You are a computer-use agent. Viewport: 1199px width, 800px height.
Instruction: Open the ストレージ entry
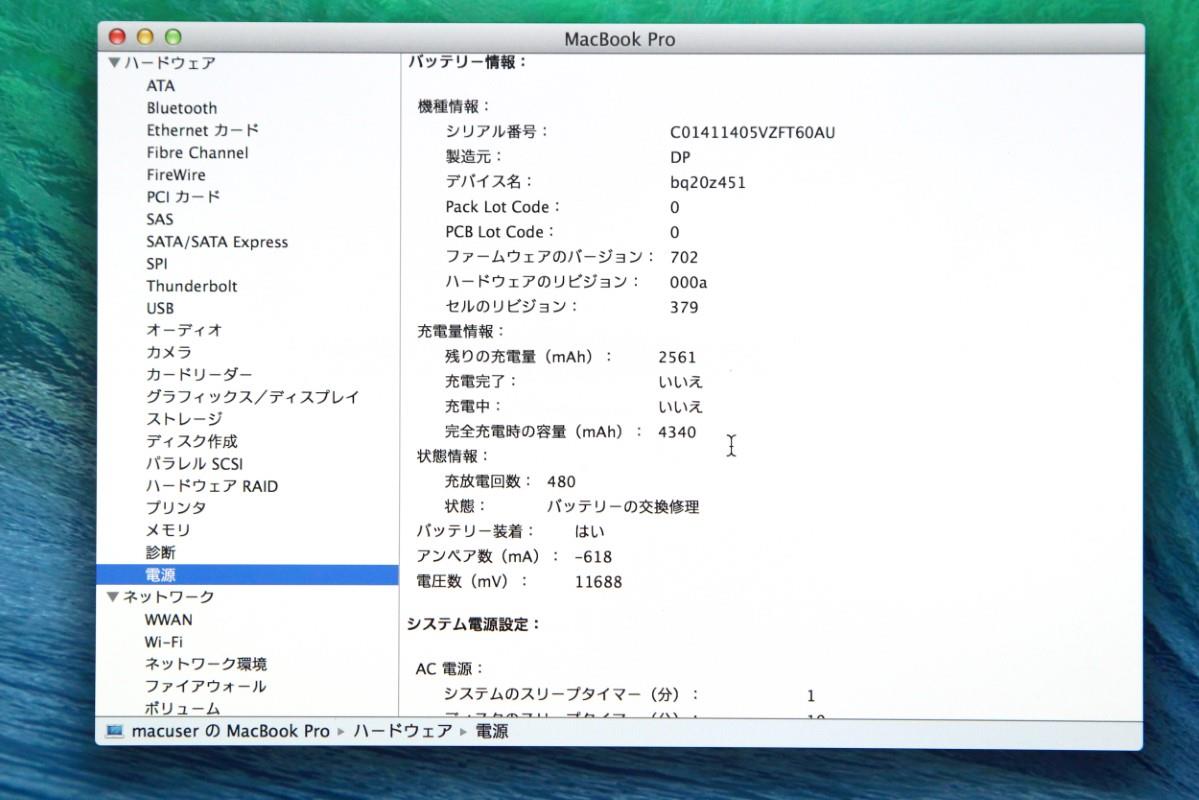pos(184,419)
